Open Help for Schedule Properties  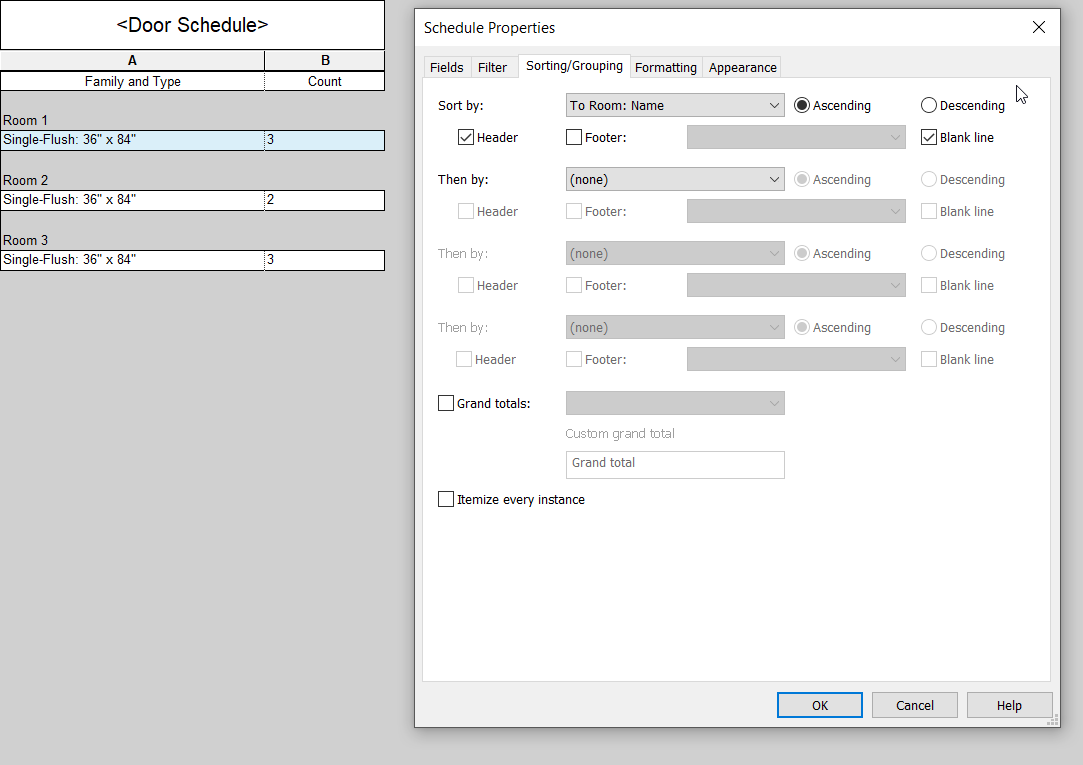tap(1009, 704)
